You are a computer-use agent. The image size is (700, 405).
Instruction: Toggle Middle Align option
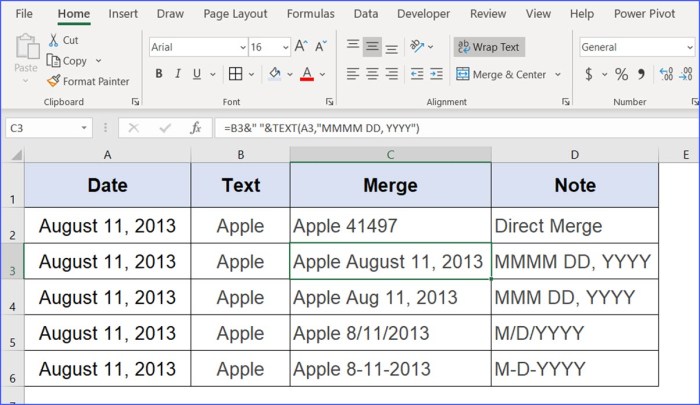pyautogui.click(x=372, y=46)
